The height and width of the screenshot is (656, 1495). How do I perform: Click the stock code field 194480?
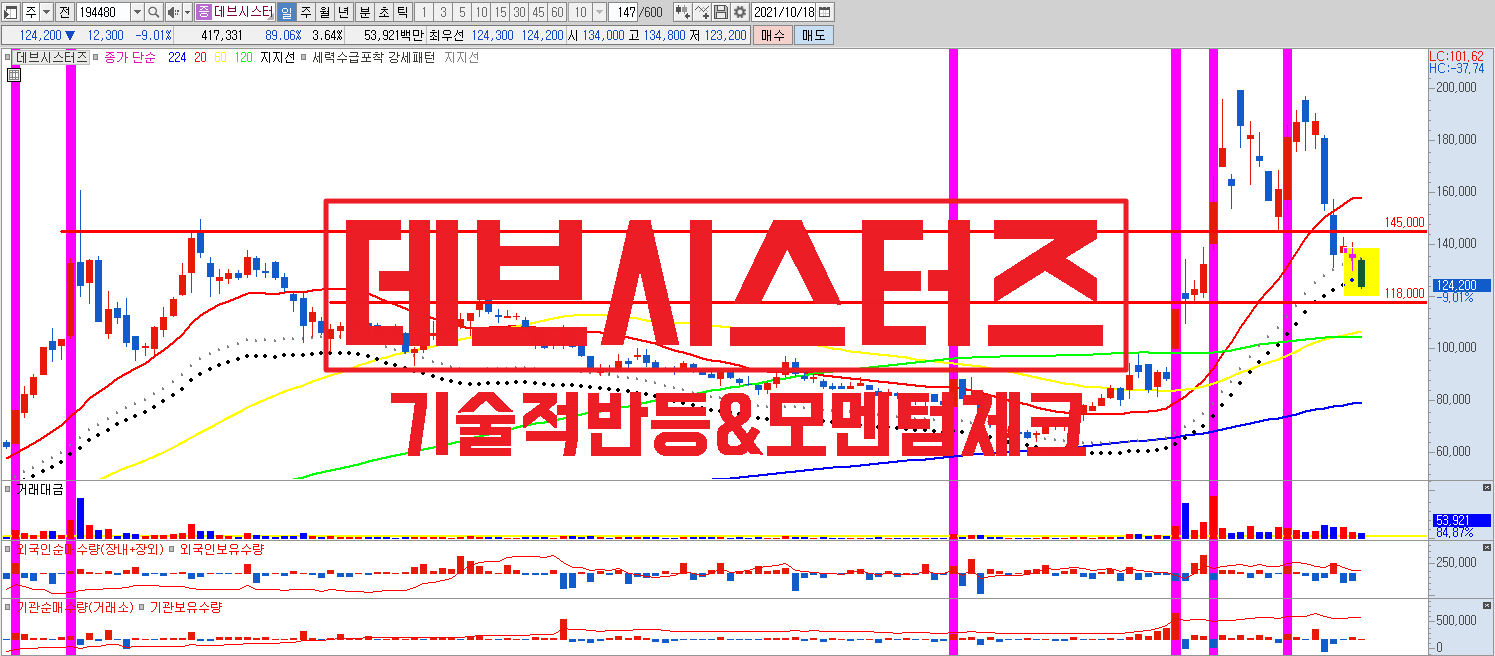click(103, 12)
